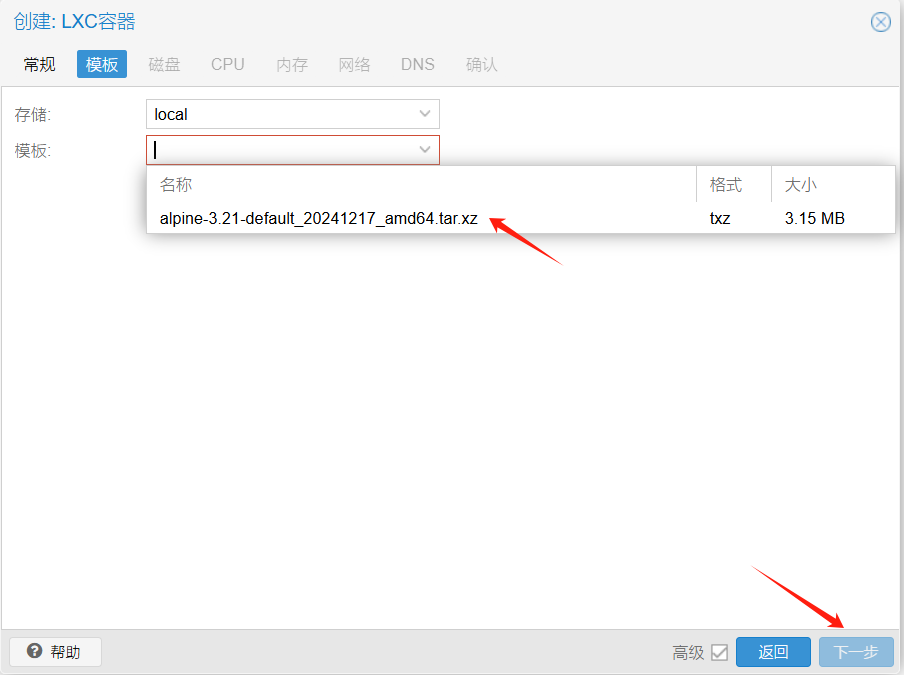The image size is (904, 675).
Task: Select the 模板 tab
Action: 101,64
